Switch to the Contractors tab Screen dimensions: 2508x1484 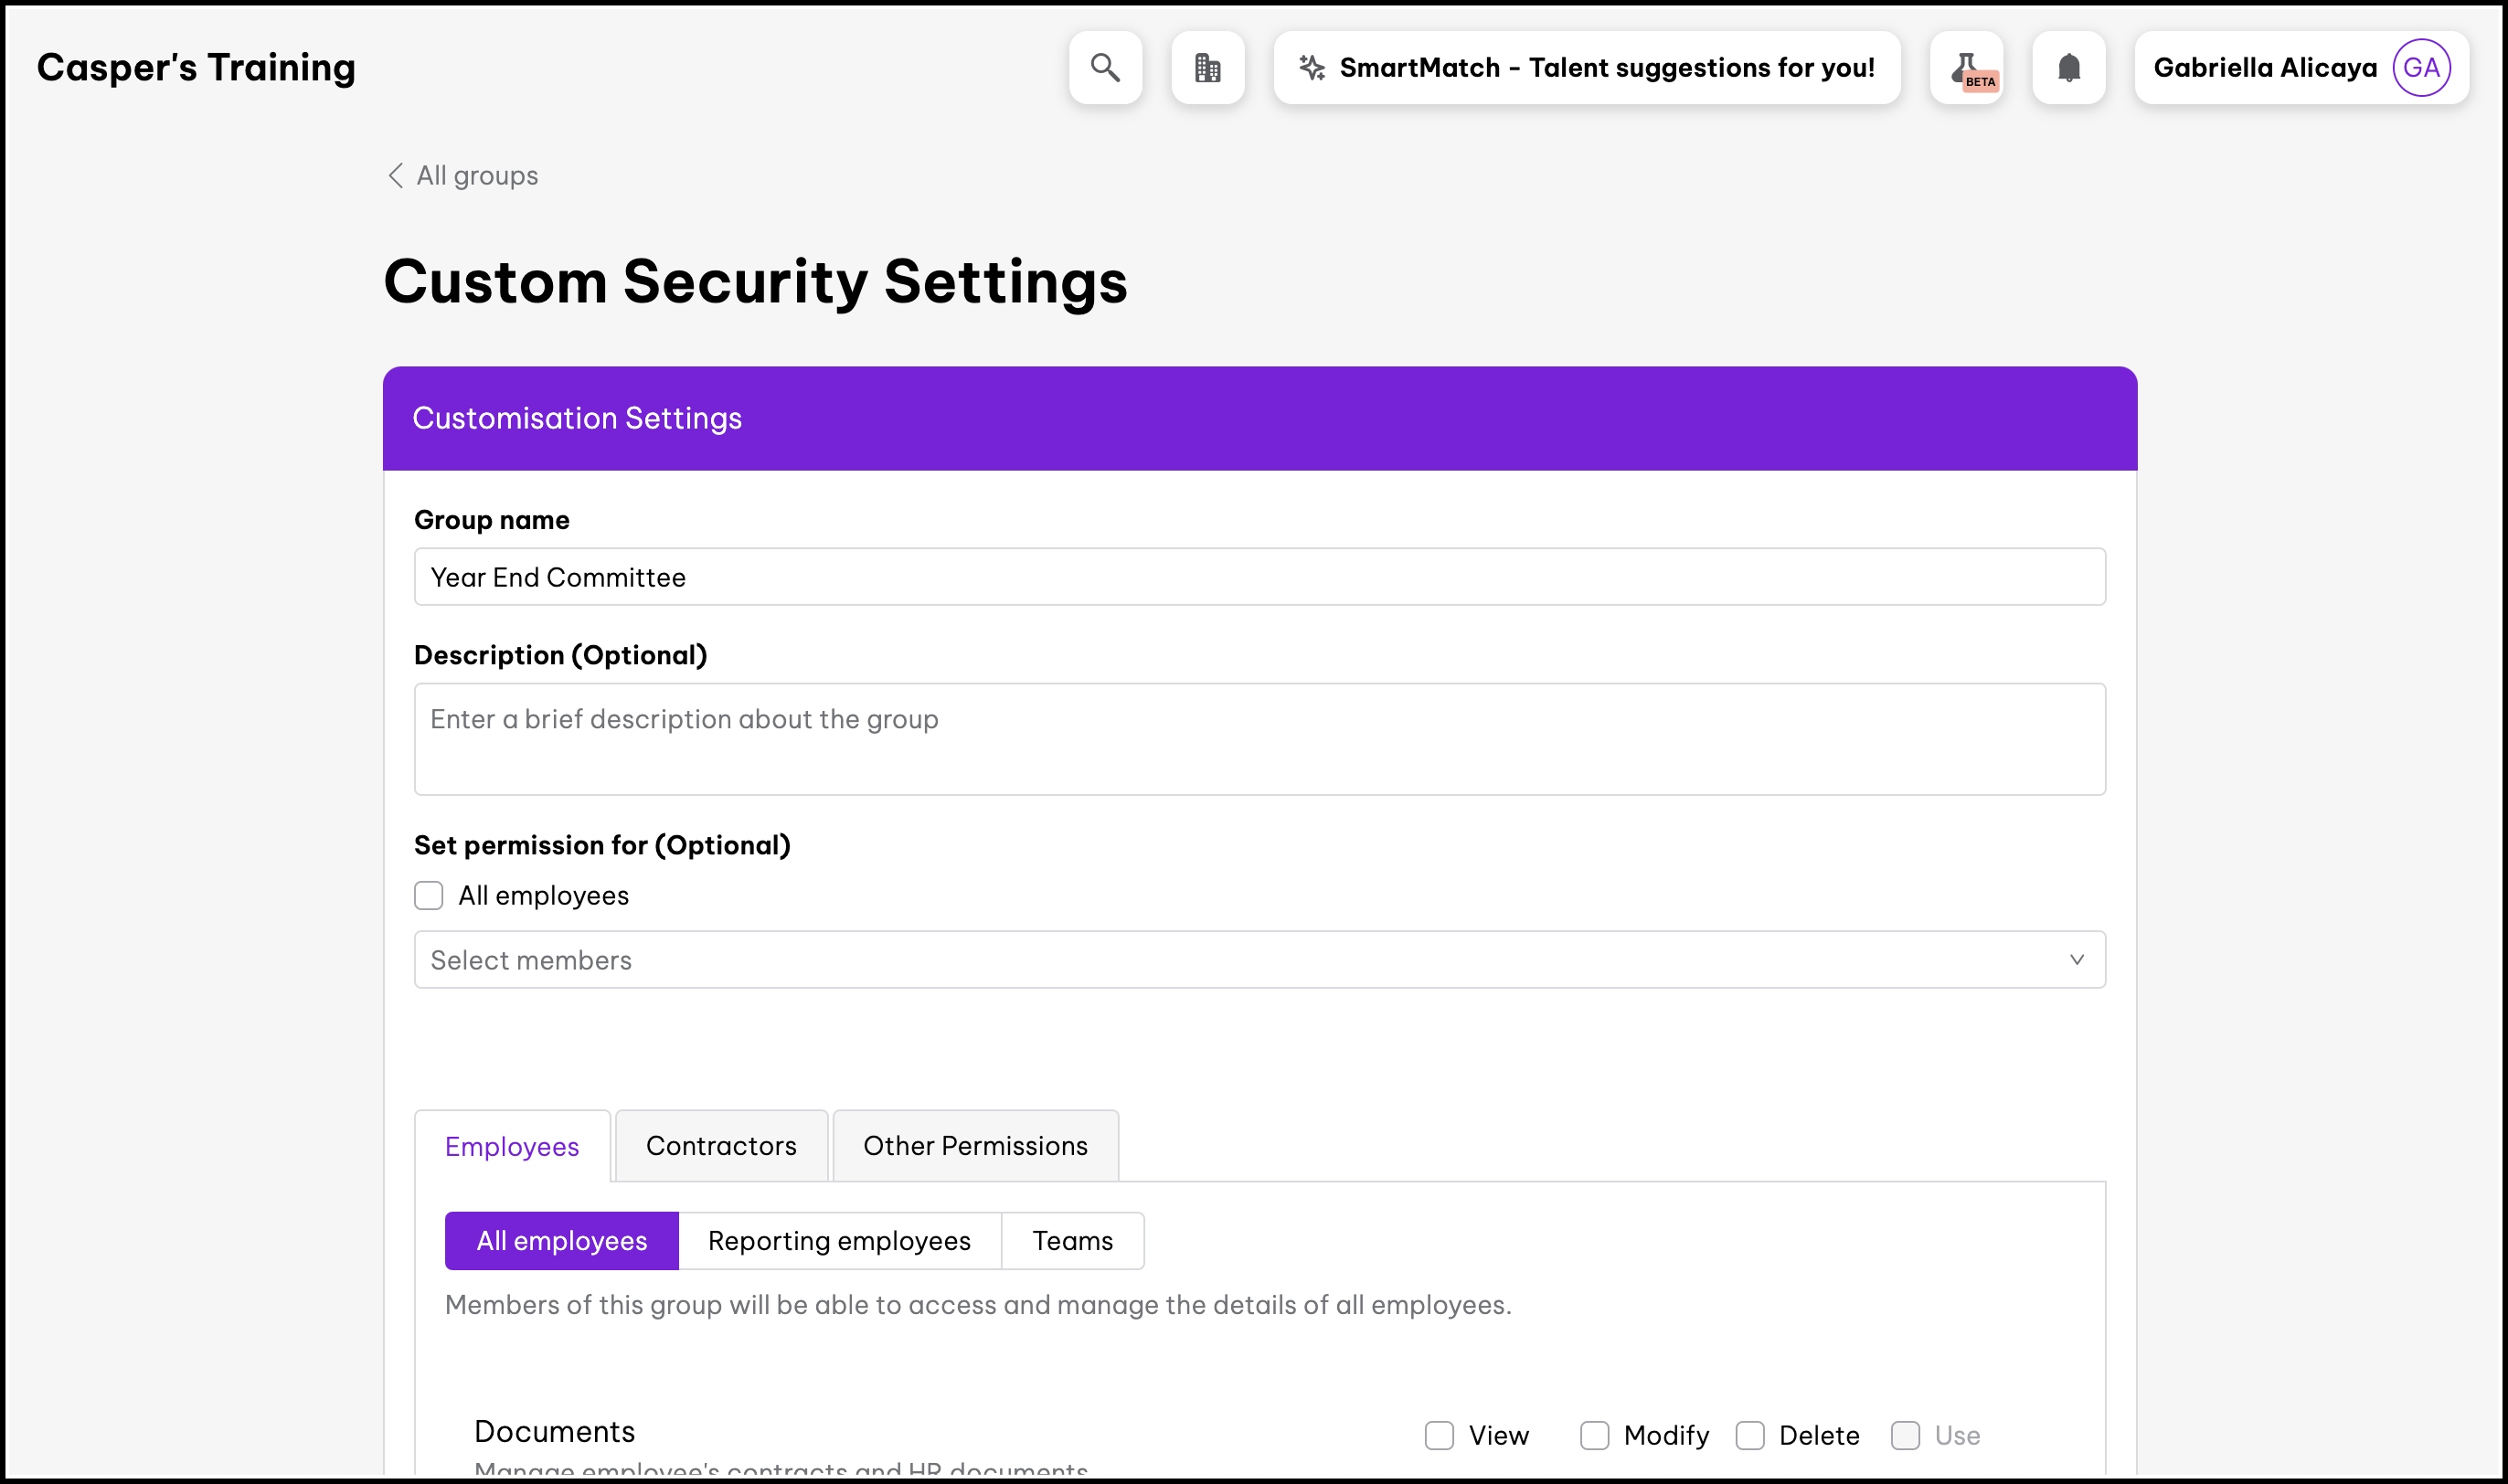721,1146
